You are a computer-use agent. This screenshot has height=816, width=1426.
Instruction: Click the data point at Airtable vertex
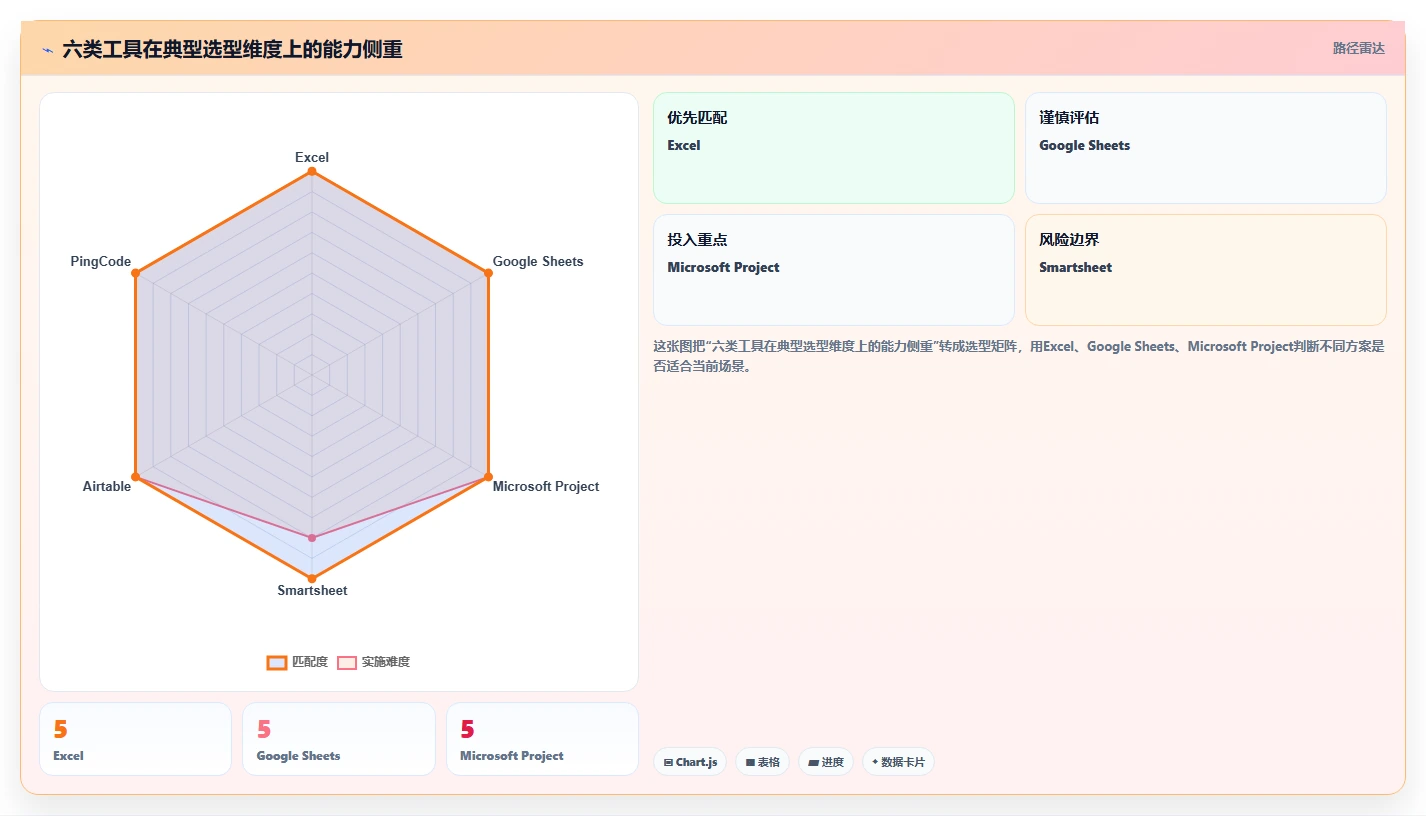(135, 477)
